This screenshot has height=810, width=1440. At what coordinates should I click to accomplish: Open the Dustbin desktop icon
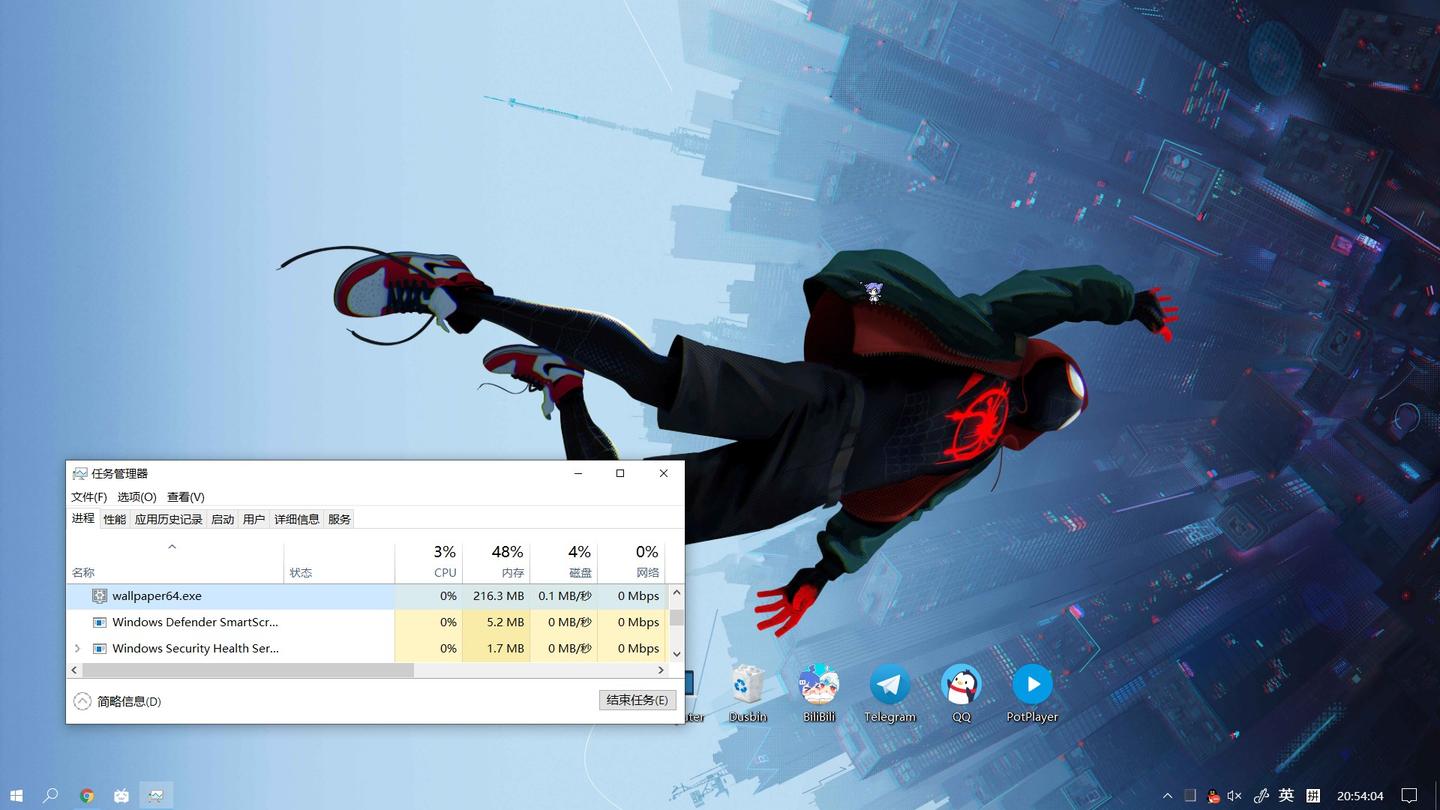[x=748, y=692]
